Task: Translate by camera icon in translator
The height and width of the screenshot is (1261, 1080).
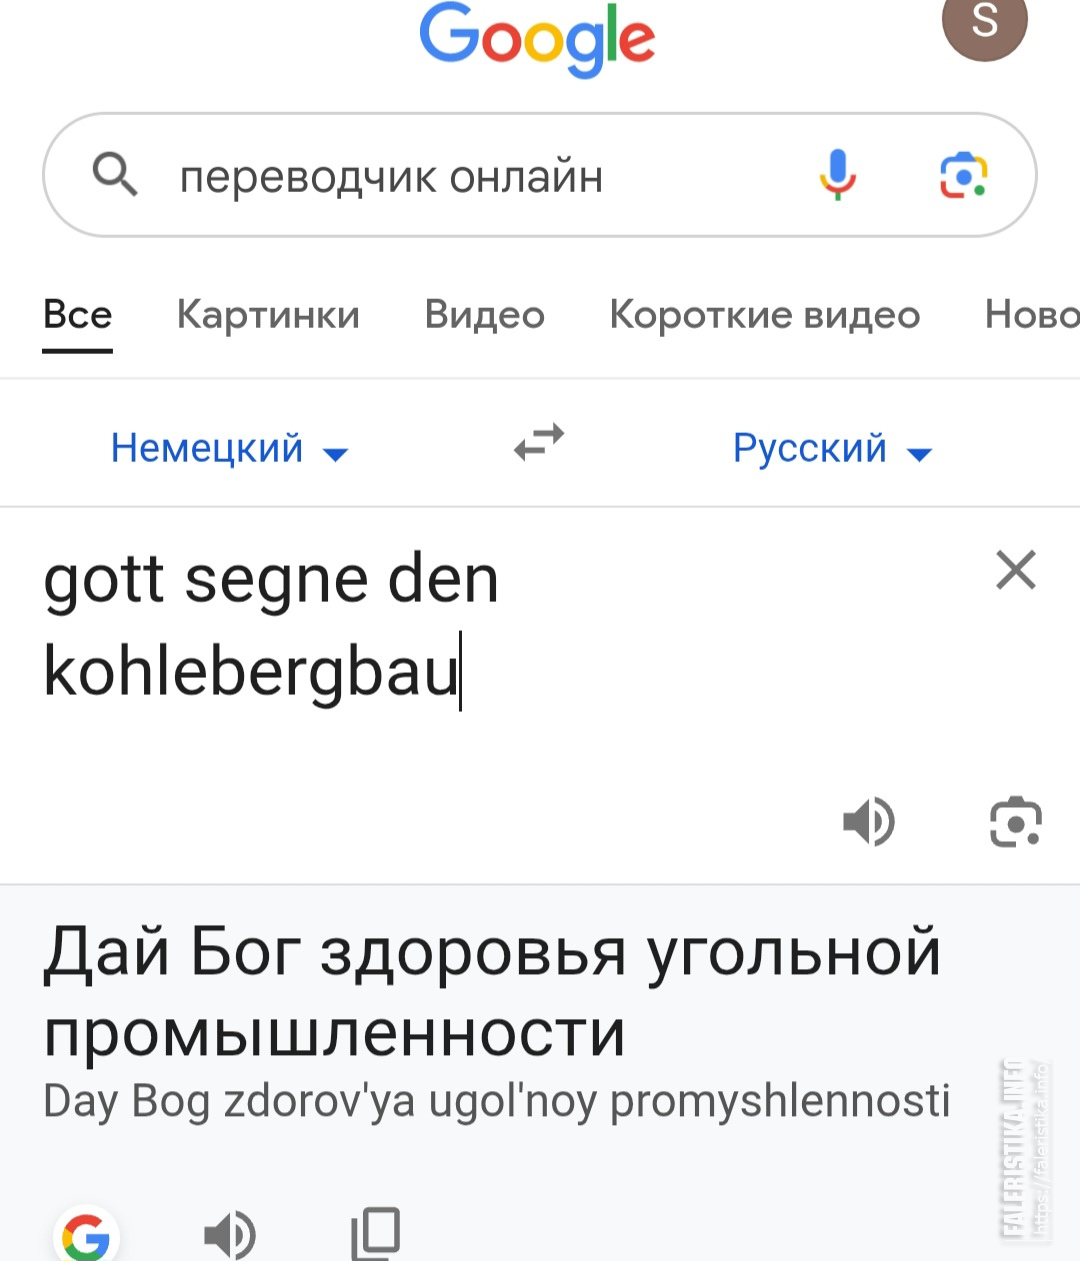Action: 1015,822
